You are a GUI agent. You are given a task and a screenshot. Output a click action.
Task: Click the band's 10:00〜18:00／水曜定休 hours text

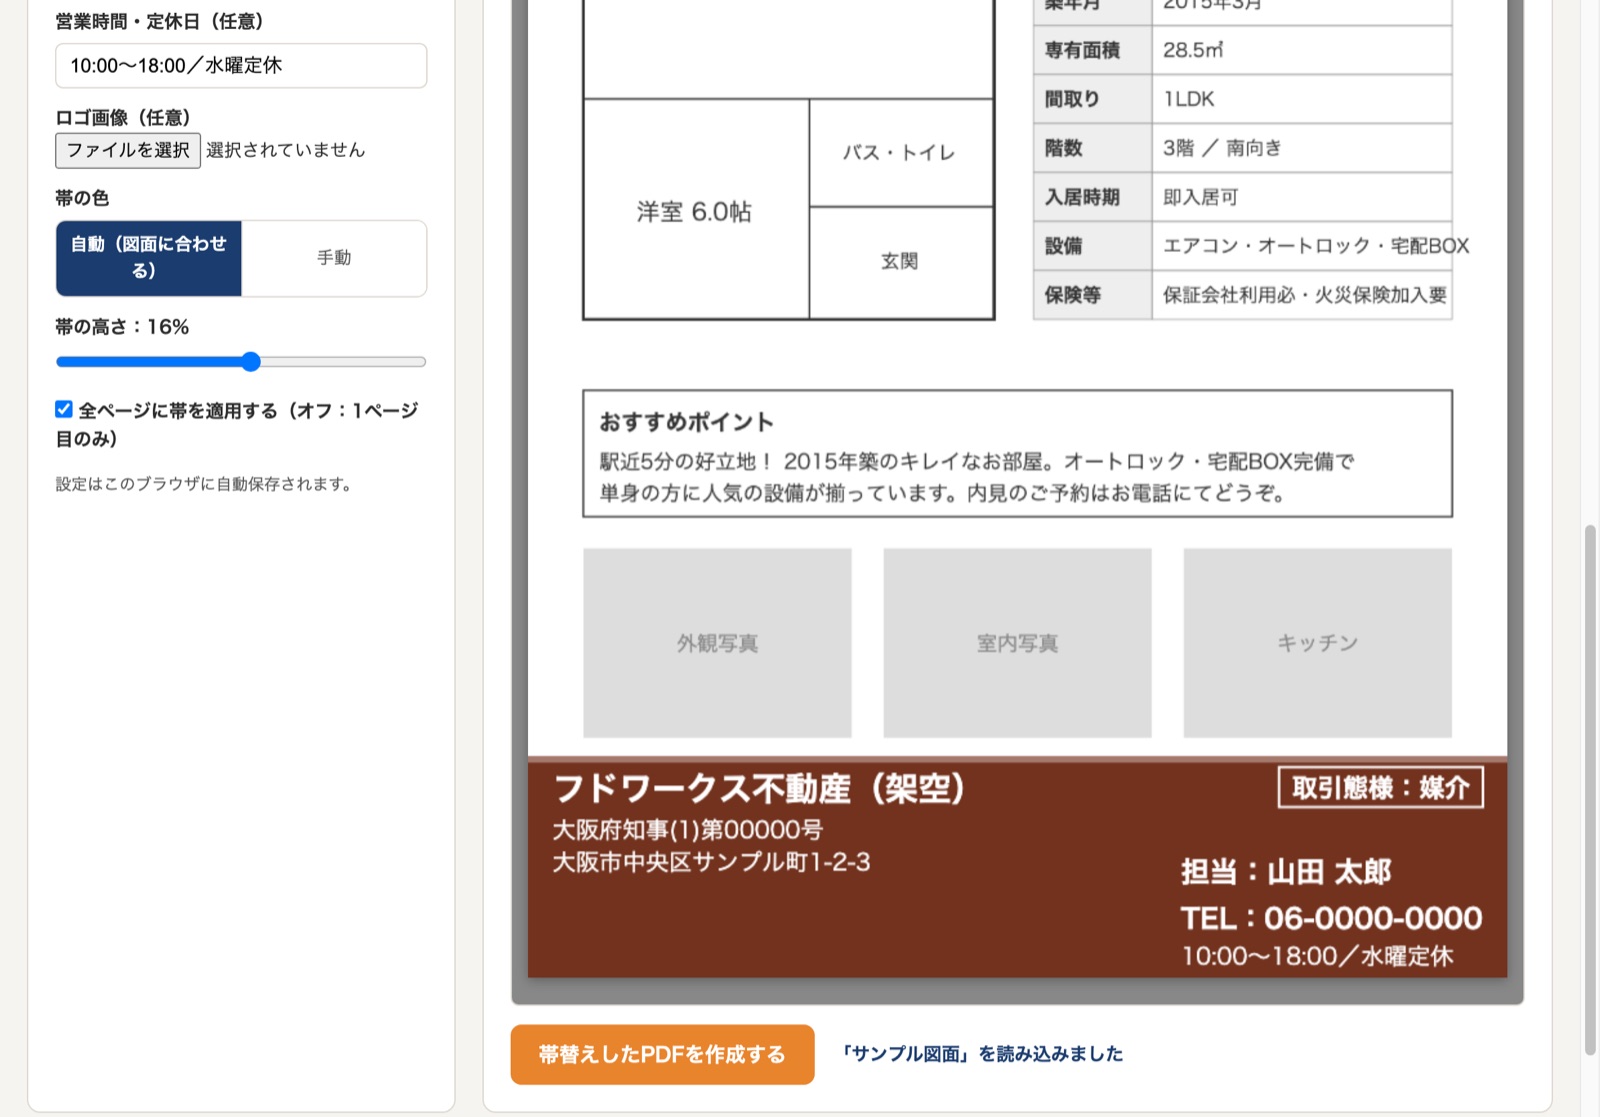coord(1317,956)
